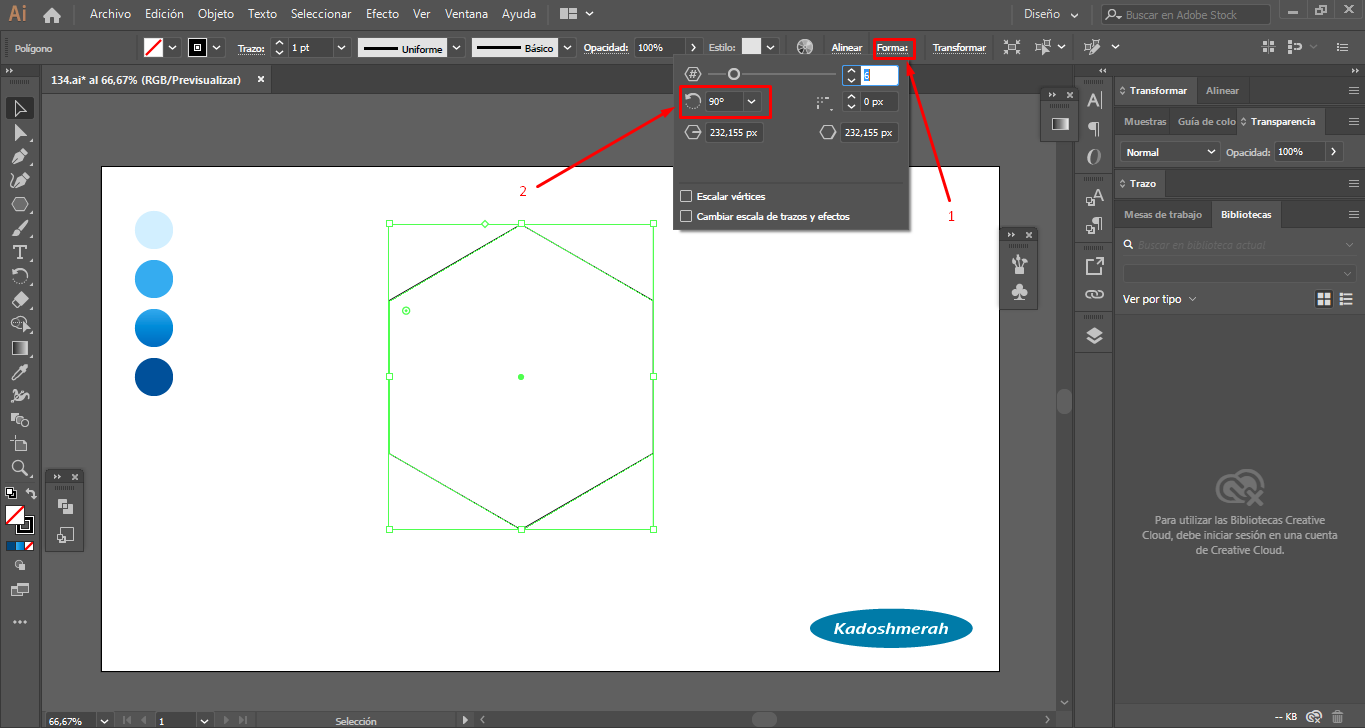The image size is (1365, 728).
Task: Close the 134.ai document tab
Action: (260, 79)
